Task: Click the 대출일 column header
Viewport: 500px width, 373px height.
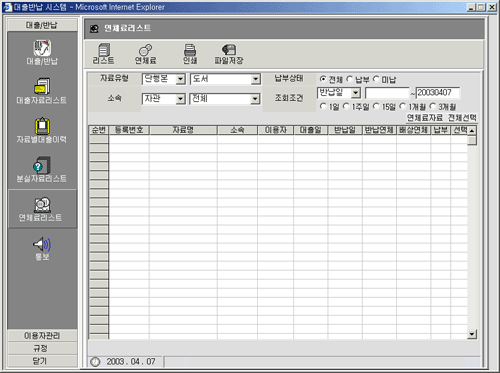Action: point(311,130)
